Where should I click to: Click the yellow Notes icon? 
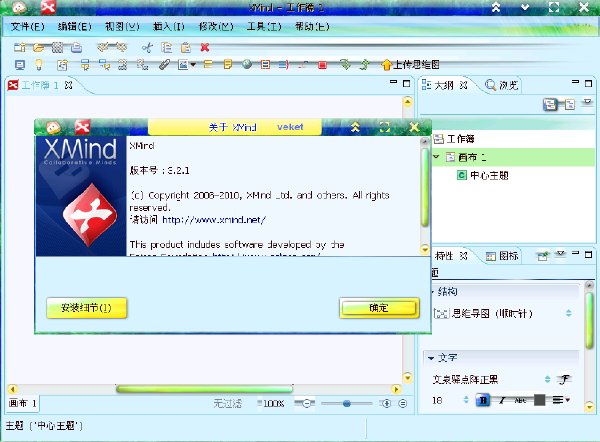coord(228,64)
